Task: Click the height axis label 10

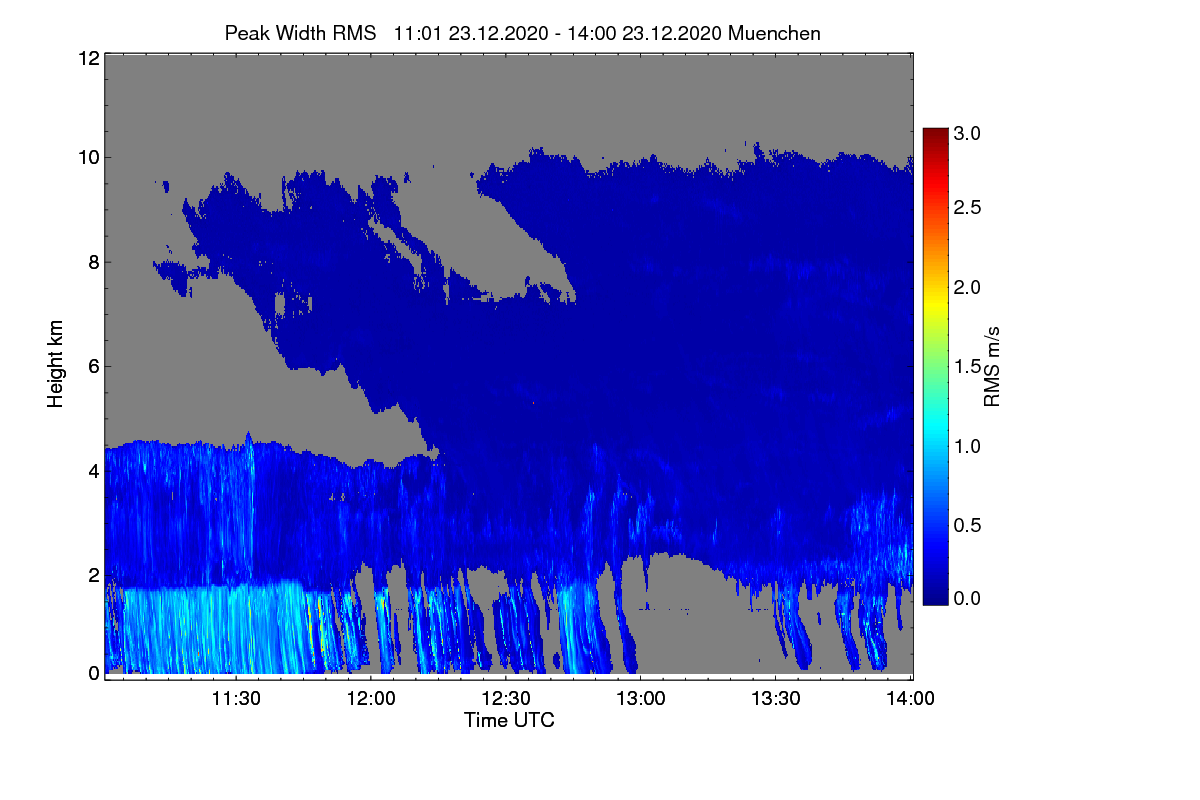Action: point(87,157)
